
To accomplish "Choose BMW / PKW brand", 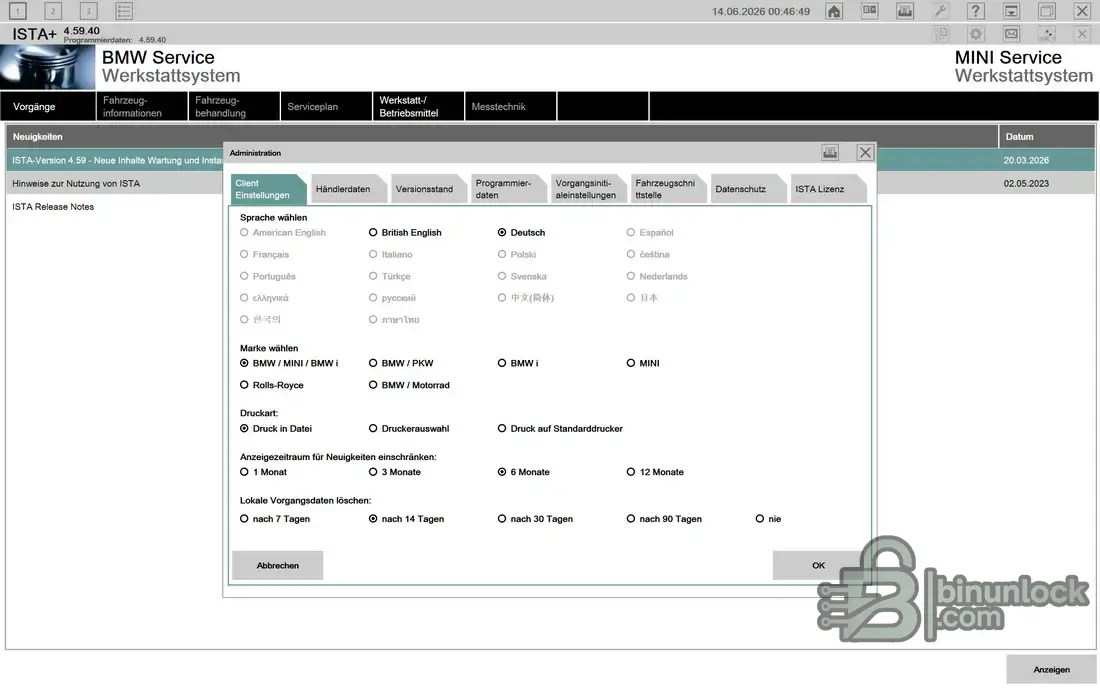I will pyautogui.click(x=401, y=363).
